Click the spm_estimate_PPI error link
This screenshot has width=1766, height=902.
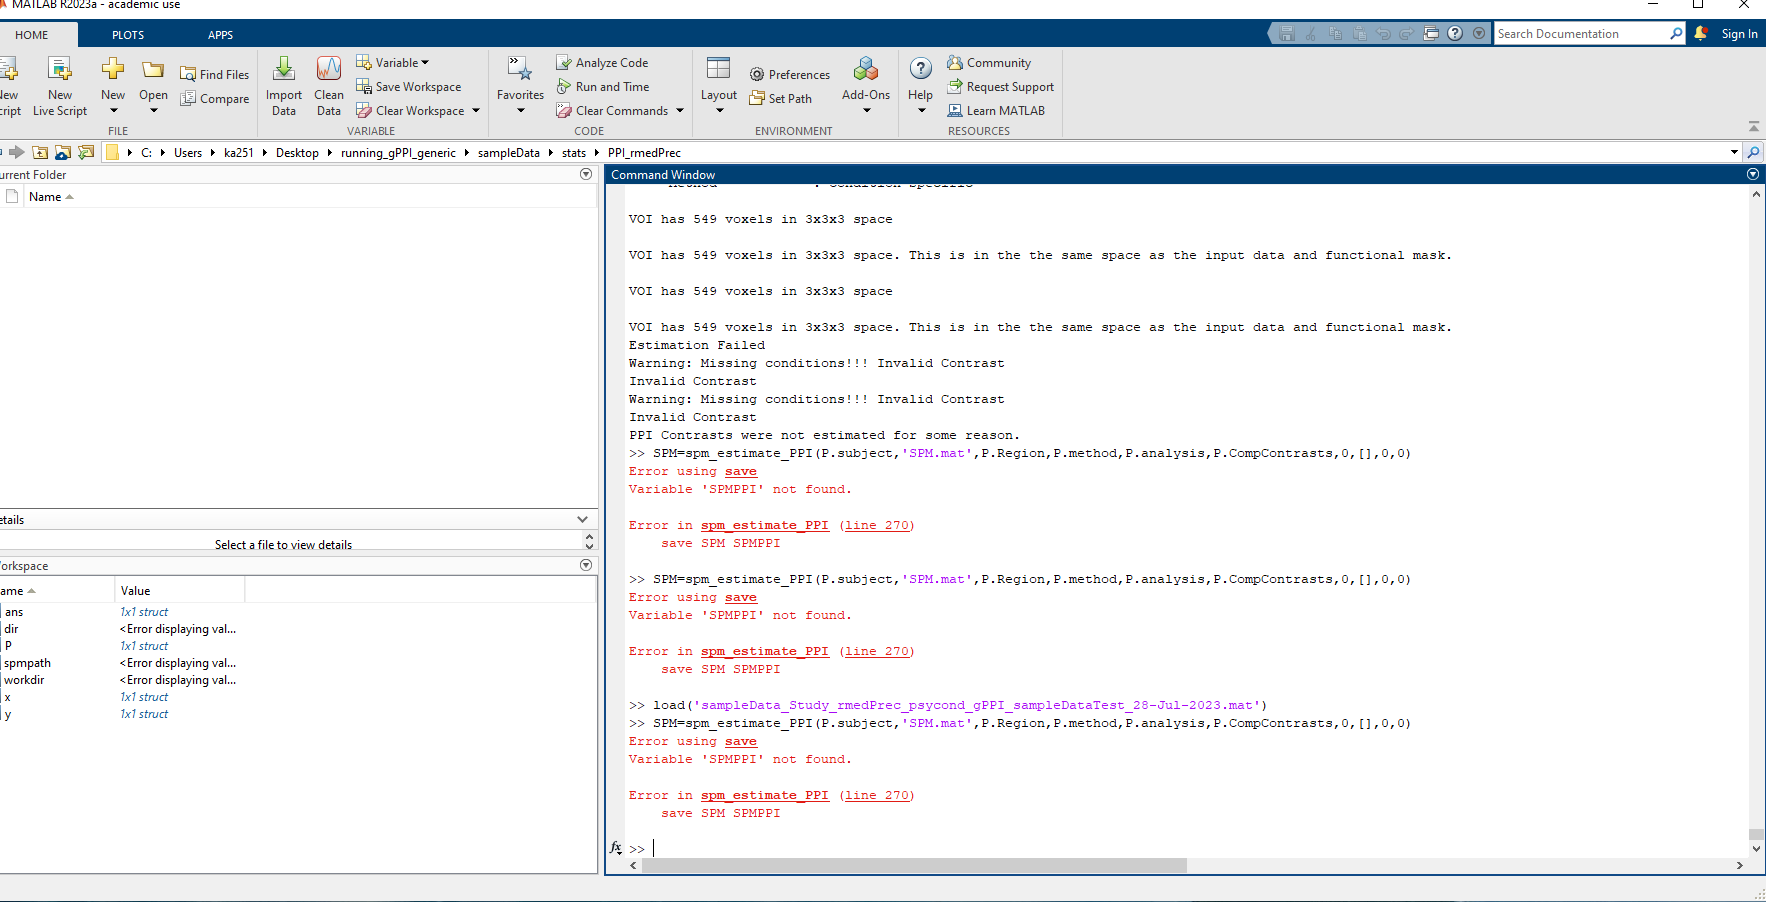click(764, 796)
